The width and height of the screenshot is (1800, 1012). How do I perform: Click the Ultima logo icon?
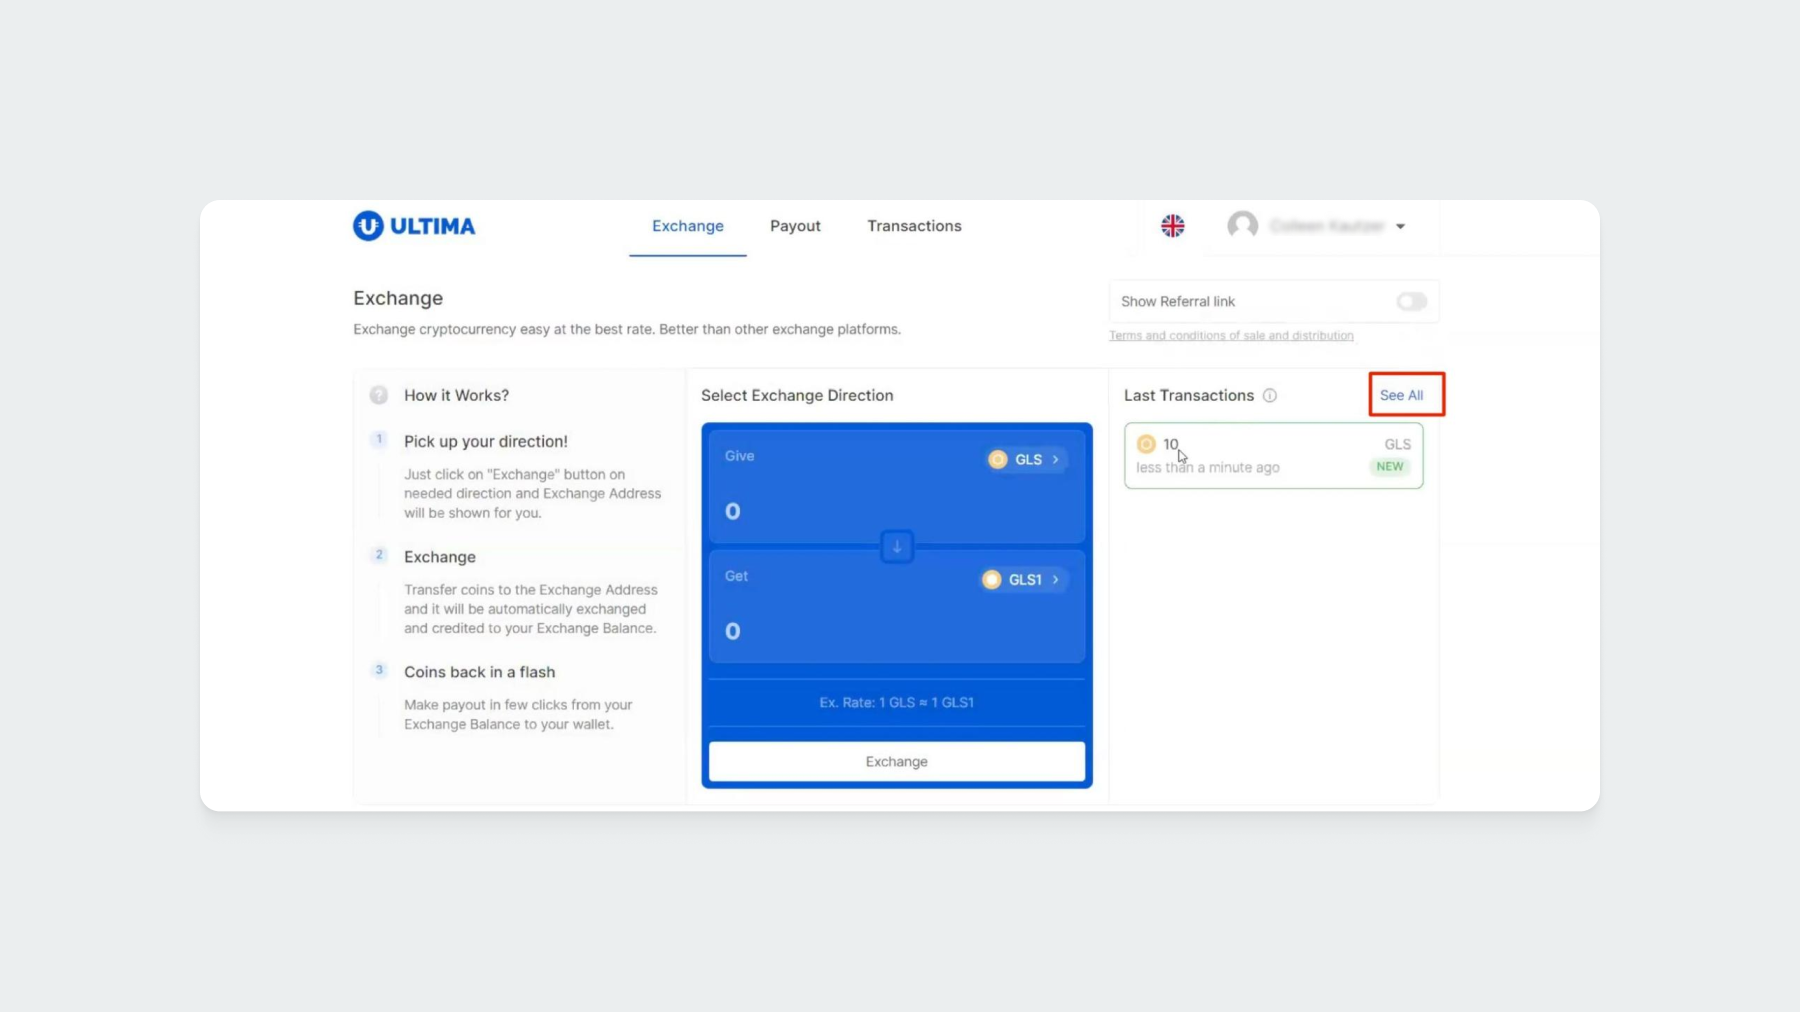click(368, 226)
